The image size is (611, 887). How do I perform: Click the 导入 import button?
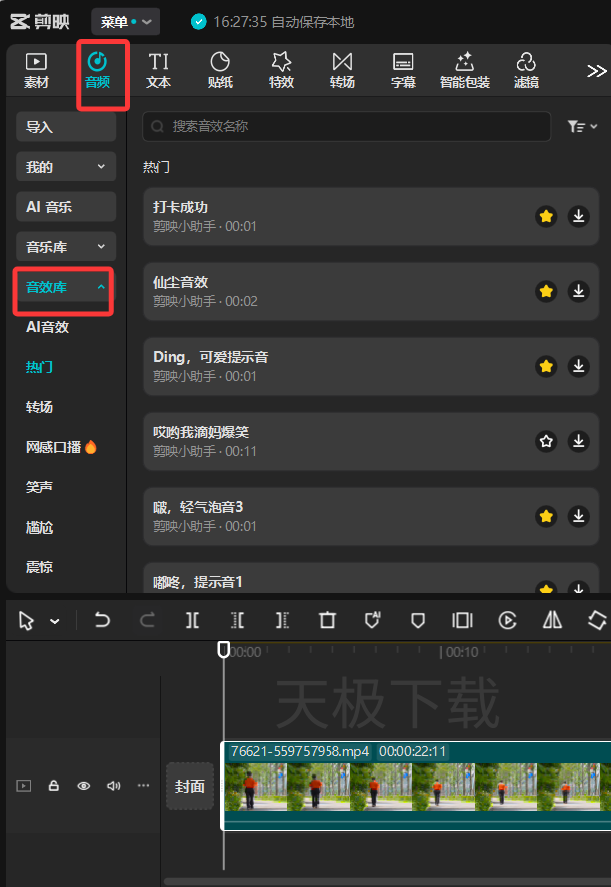[x=66, y=127]
